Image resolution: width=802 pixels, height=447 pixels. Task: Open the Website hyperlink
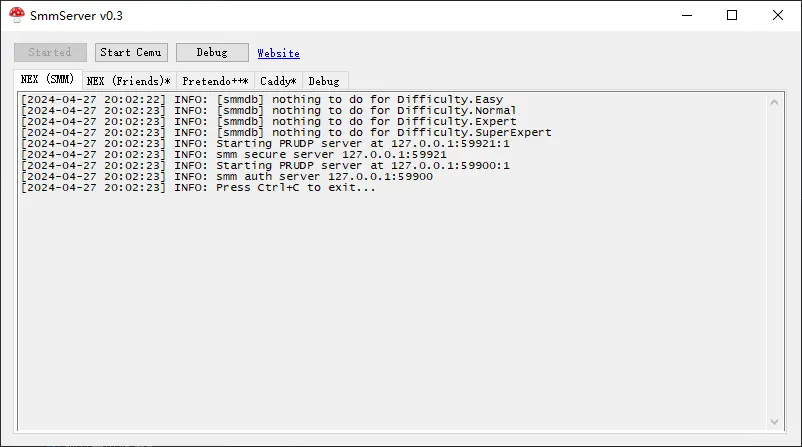[x=278, y=53]
